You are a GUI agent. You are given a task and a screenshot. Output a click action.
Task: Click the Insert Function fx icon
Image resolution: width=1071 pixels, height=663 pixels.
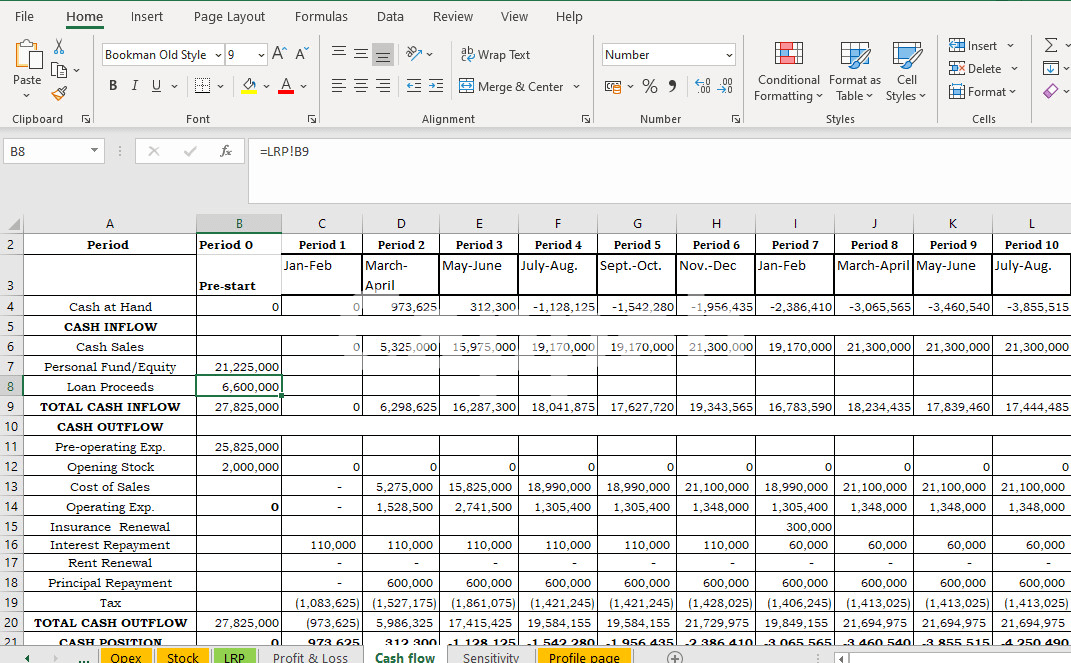(x=226, y=151)
